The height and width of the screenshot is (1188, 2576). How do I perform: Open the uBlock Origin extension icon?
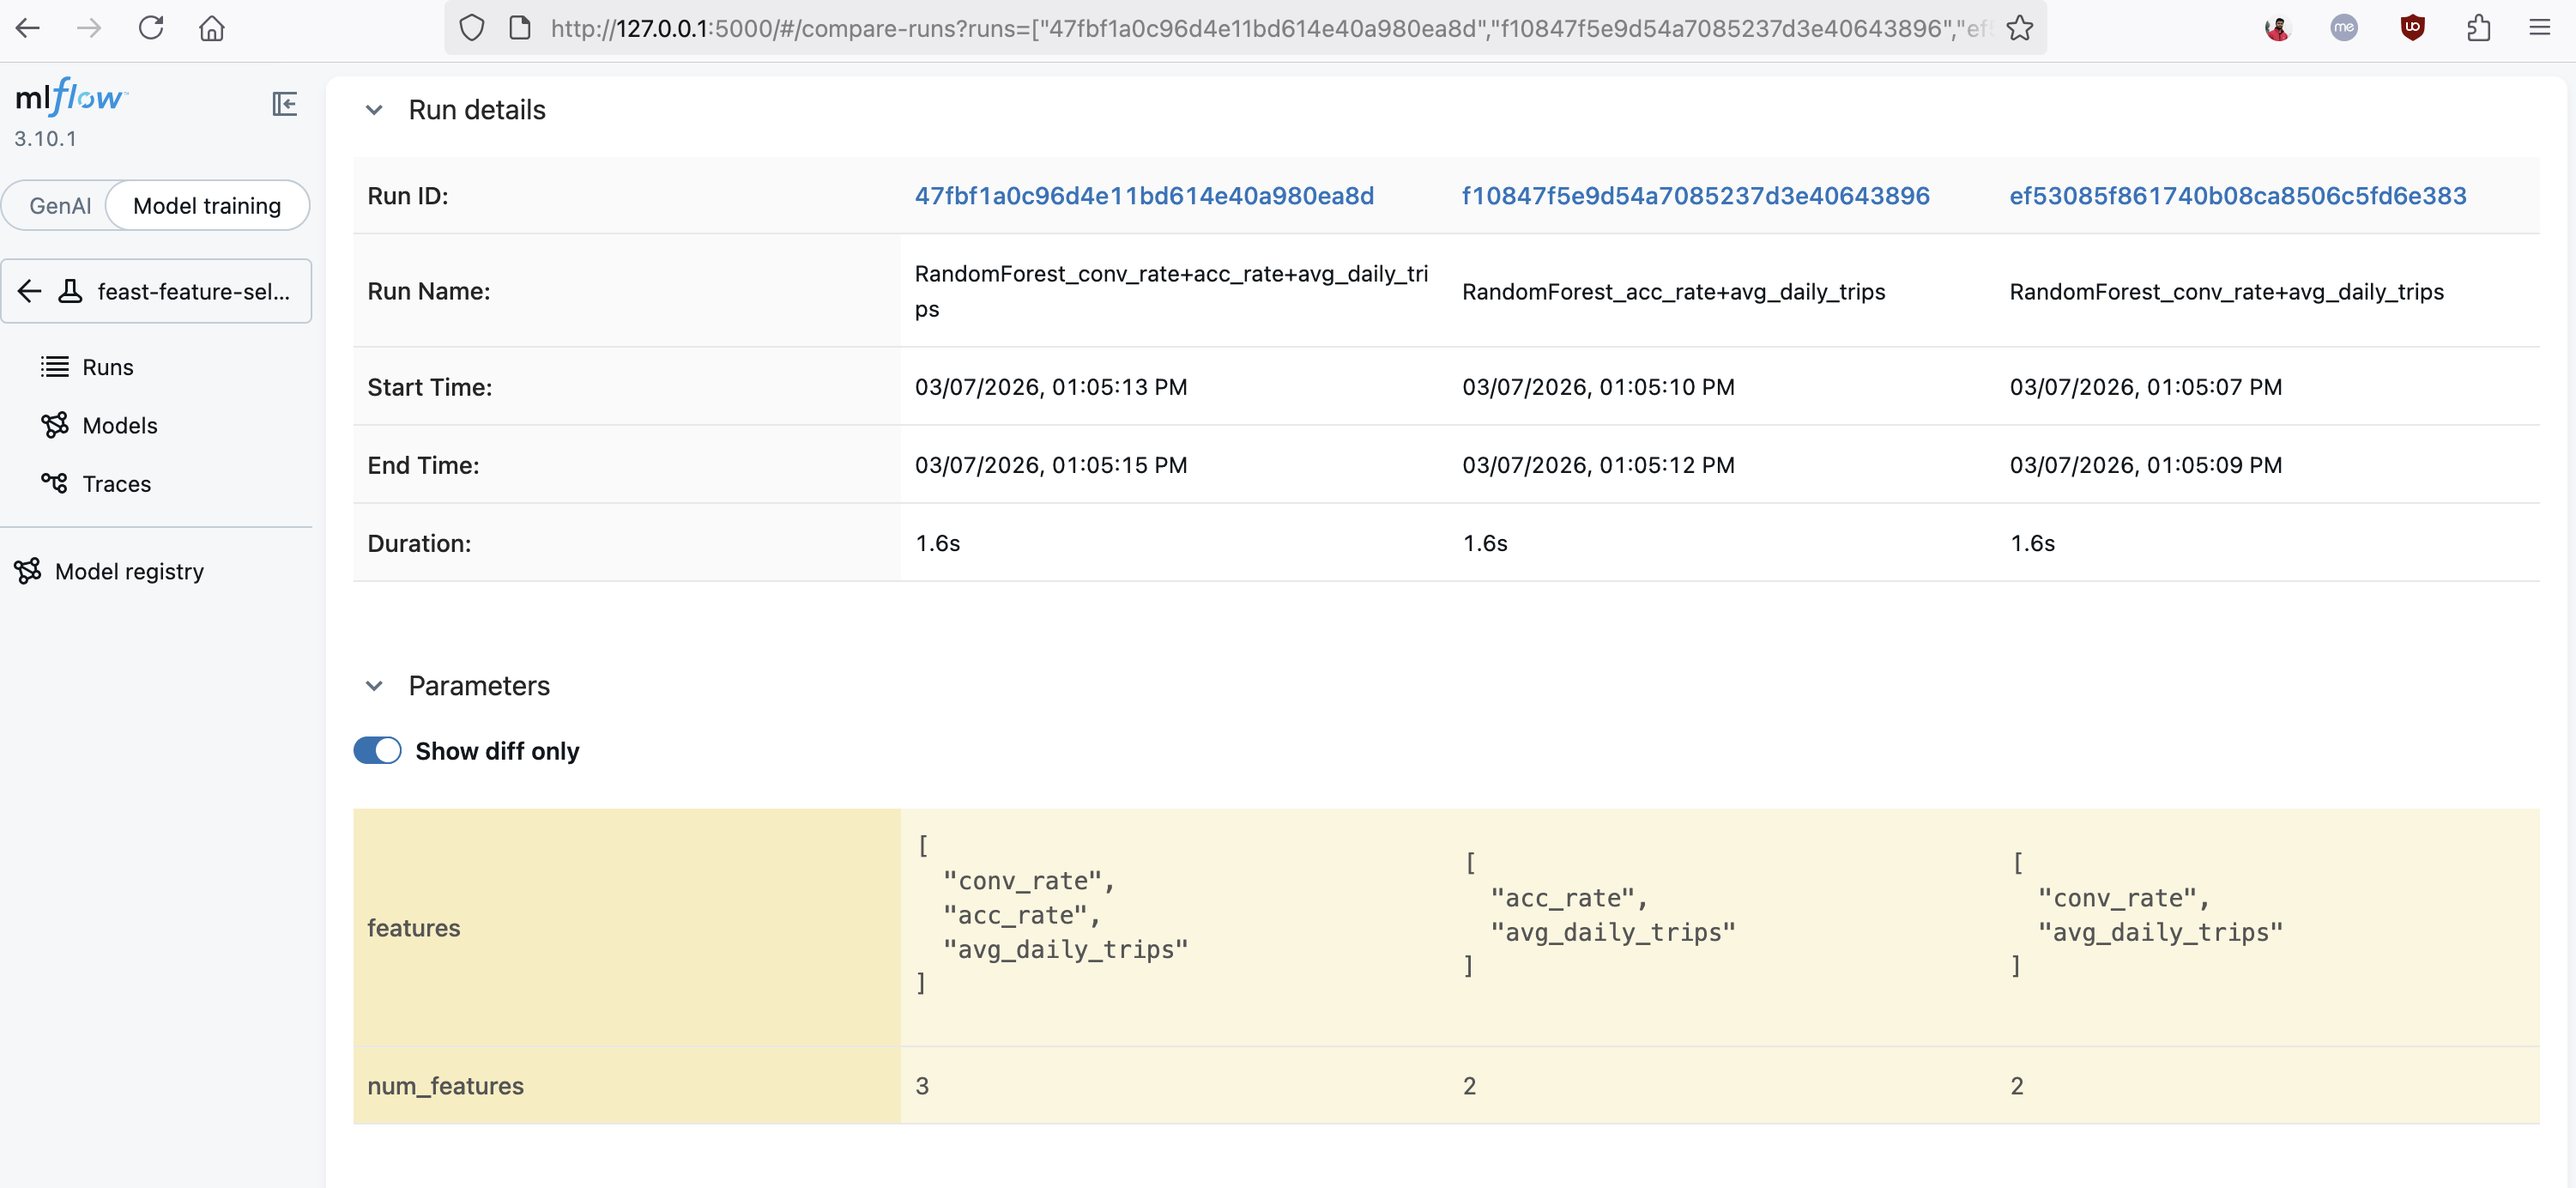[x=2413, y=27]
